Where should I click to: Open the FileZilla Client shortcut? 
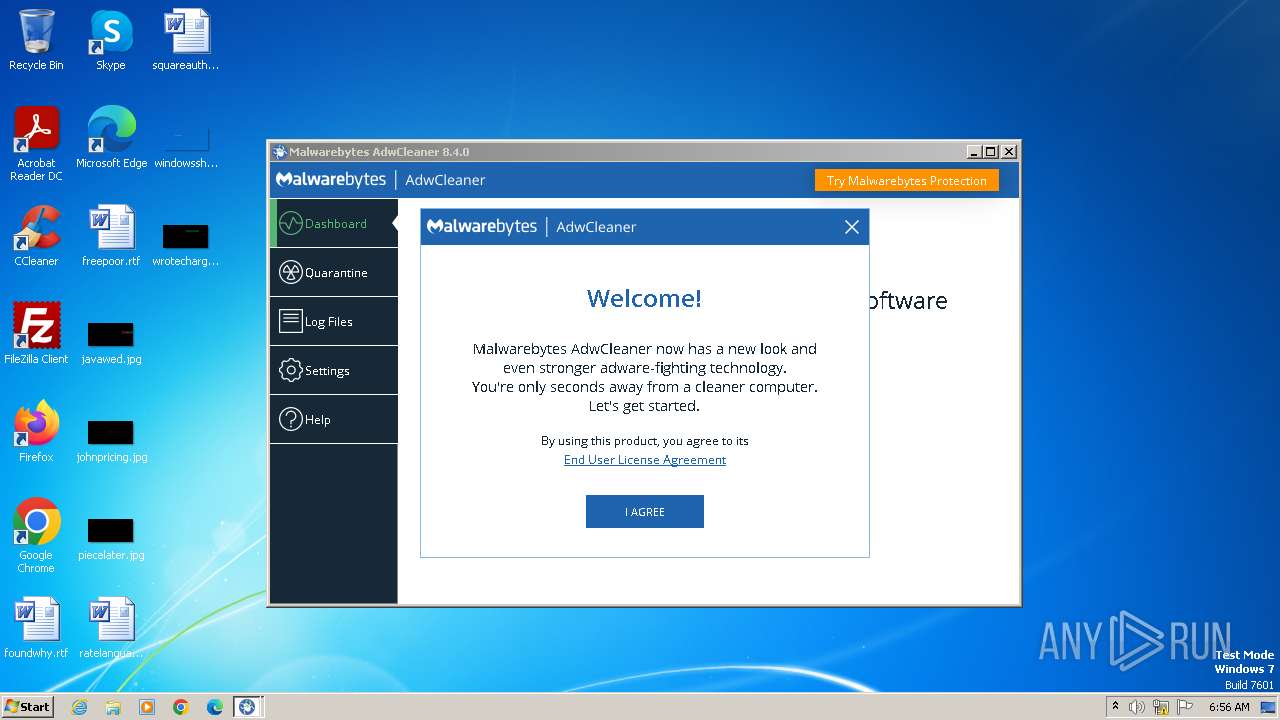(36, 334)
